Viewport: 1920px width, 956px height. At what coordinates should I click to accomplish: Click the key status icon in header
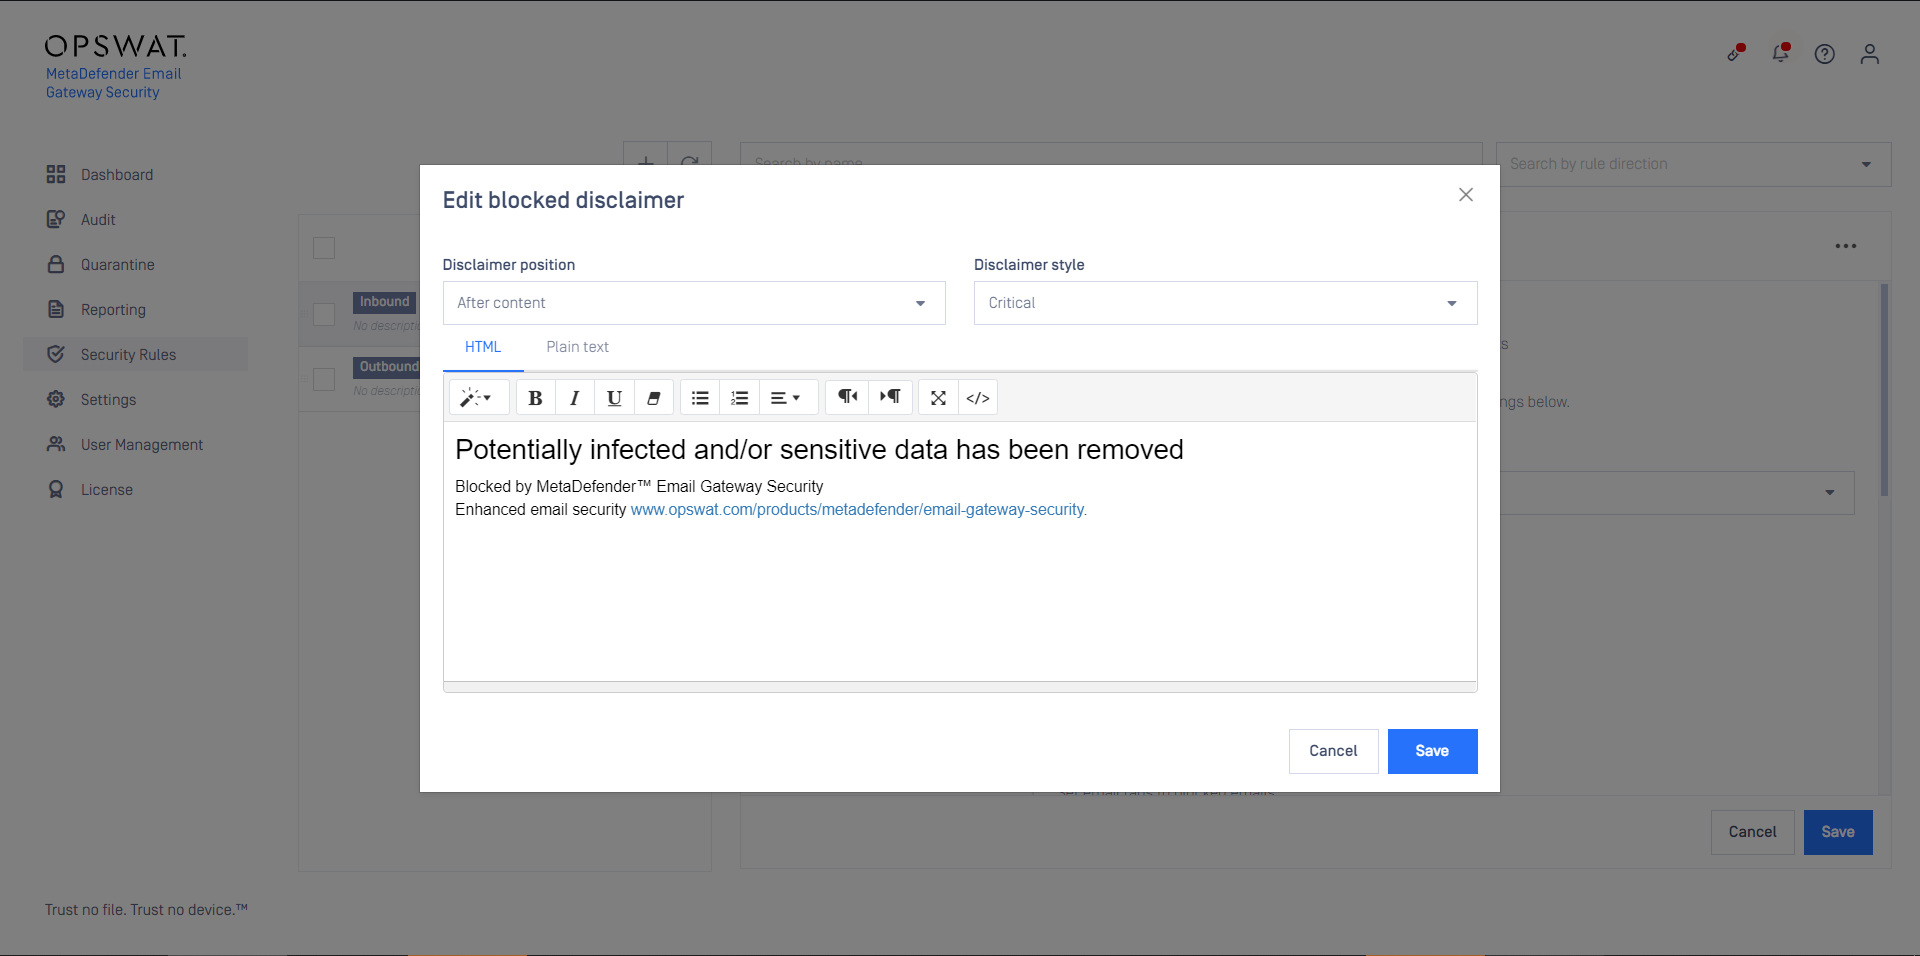coord(1736,53)
